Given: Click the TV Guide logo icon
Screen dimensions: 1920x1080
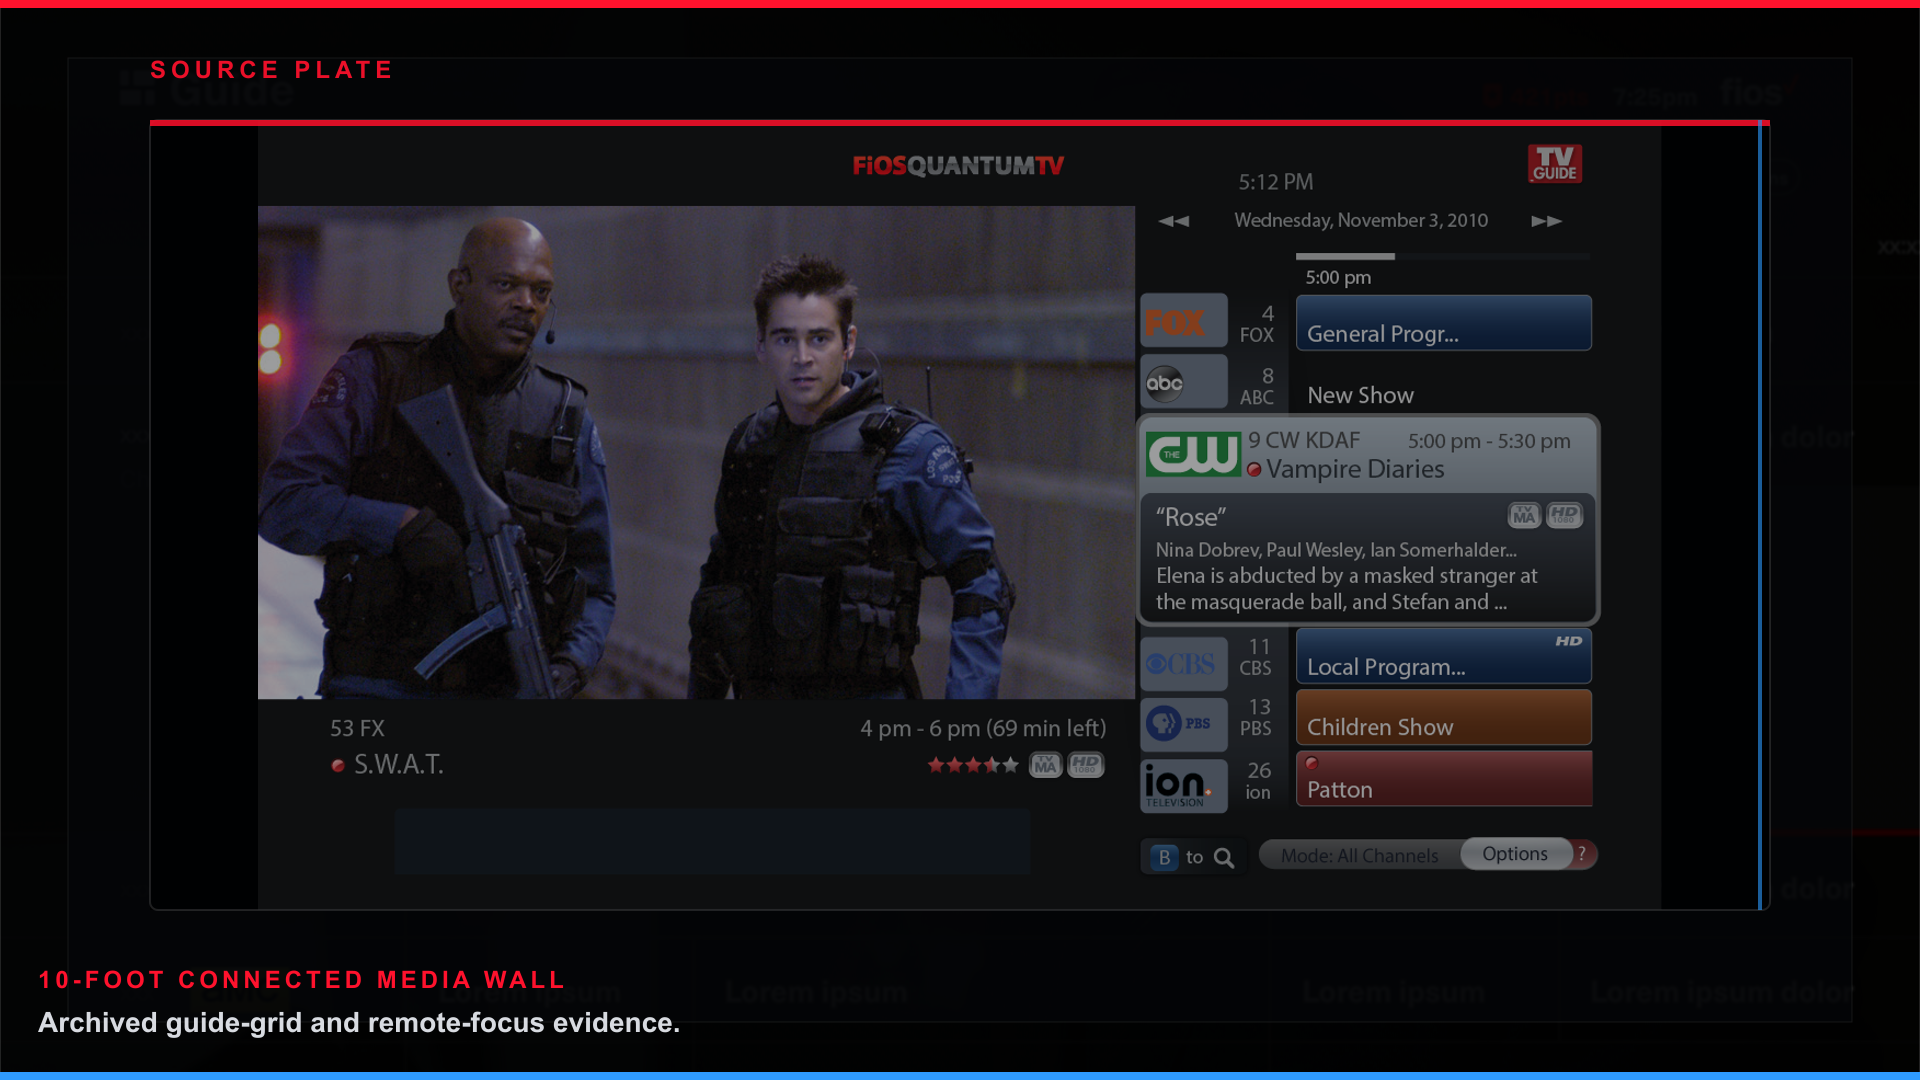Looking at the screenshot, I should pos(1555,164).
